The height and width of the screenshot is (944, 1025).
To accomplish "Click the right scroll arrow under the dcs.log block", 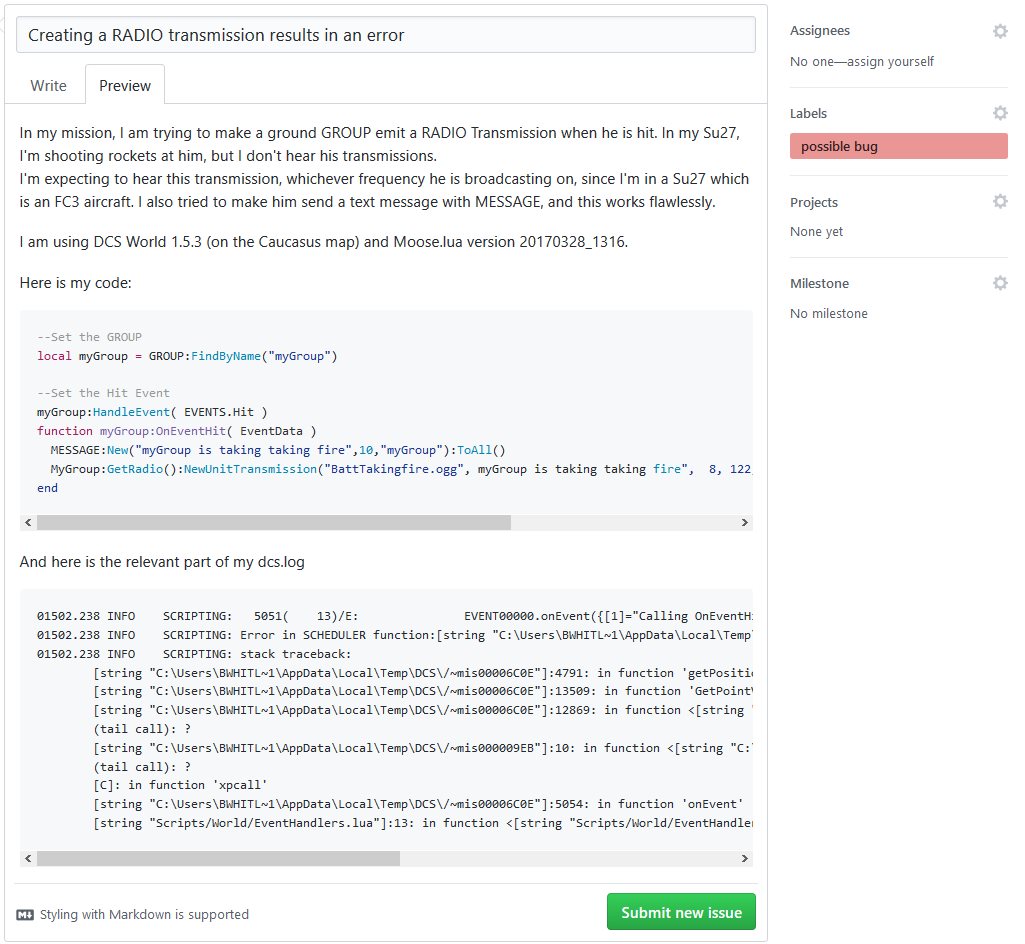I will pyautogui.click(x=744, y=858).
